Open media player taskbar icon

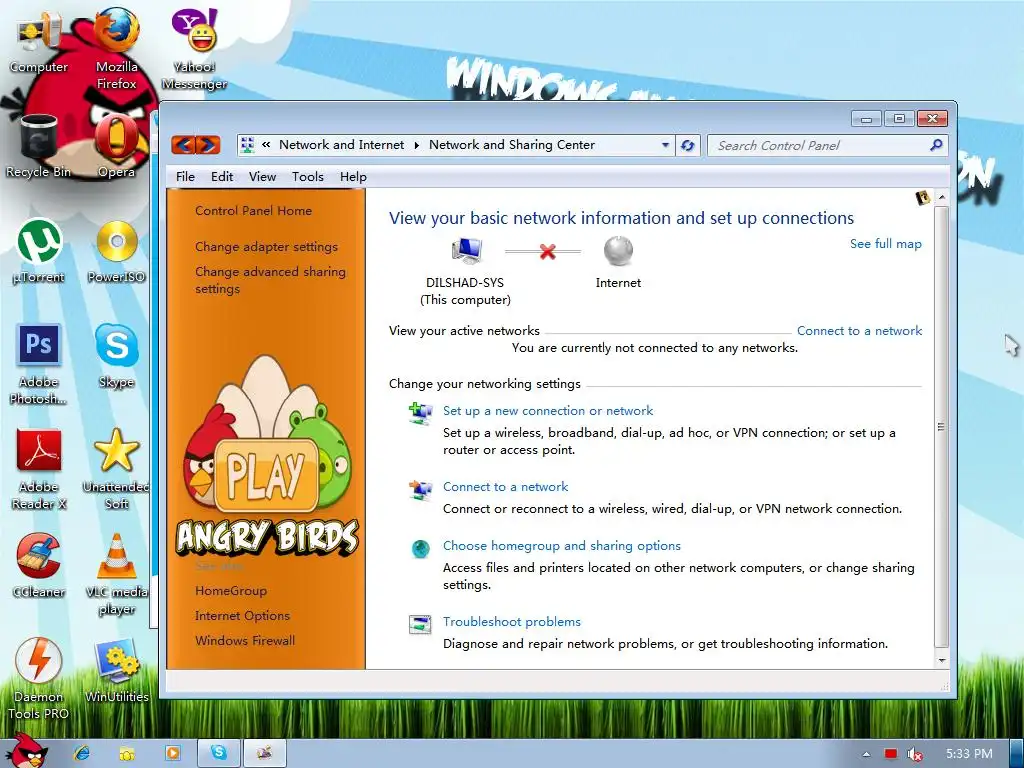tap(173, 753)
